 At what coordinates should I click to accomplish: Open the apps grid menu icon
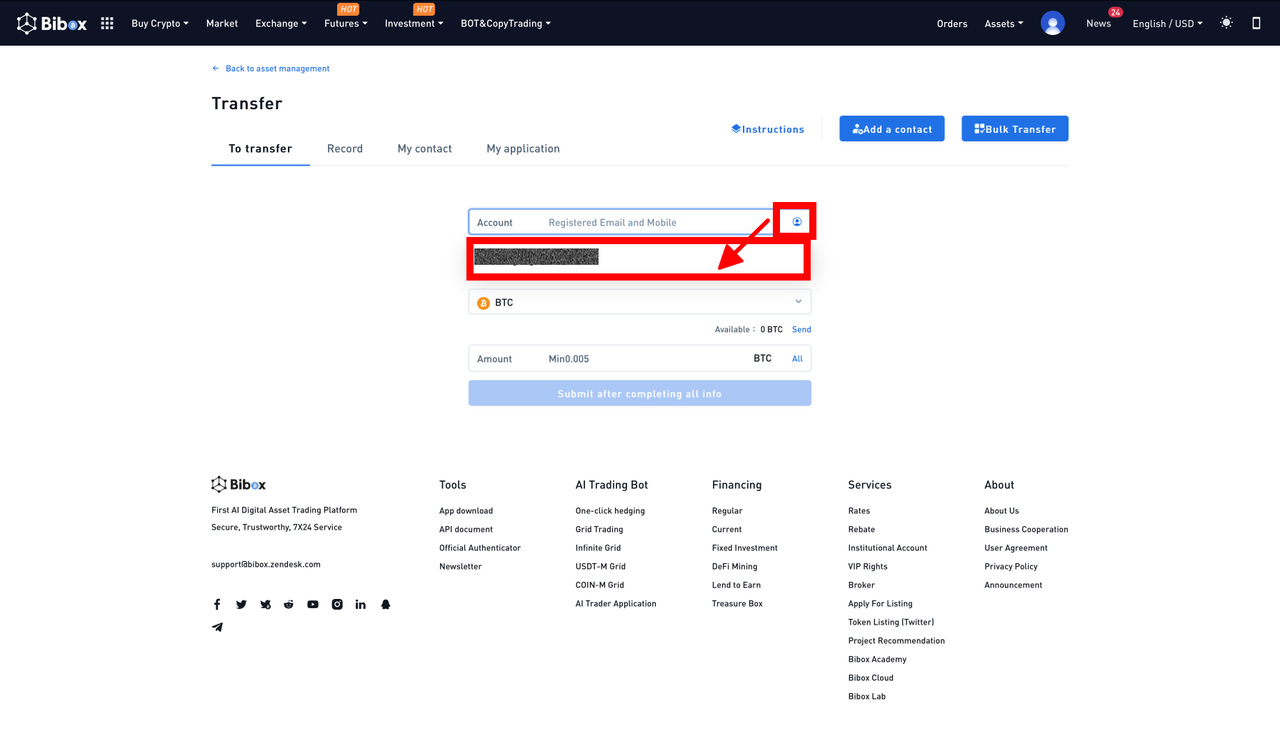click(107, 23)
